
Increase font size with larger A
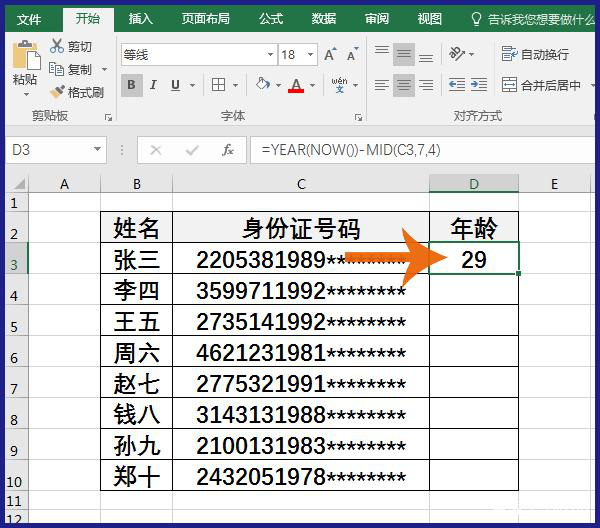[330, 54]
